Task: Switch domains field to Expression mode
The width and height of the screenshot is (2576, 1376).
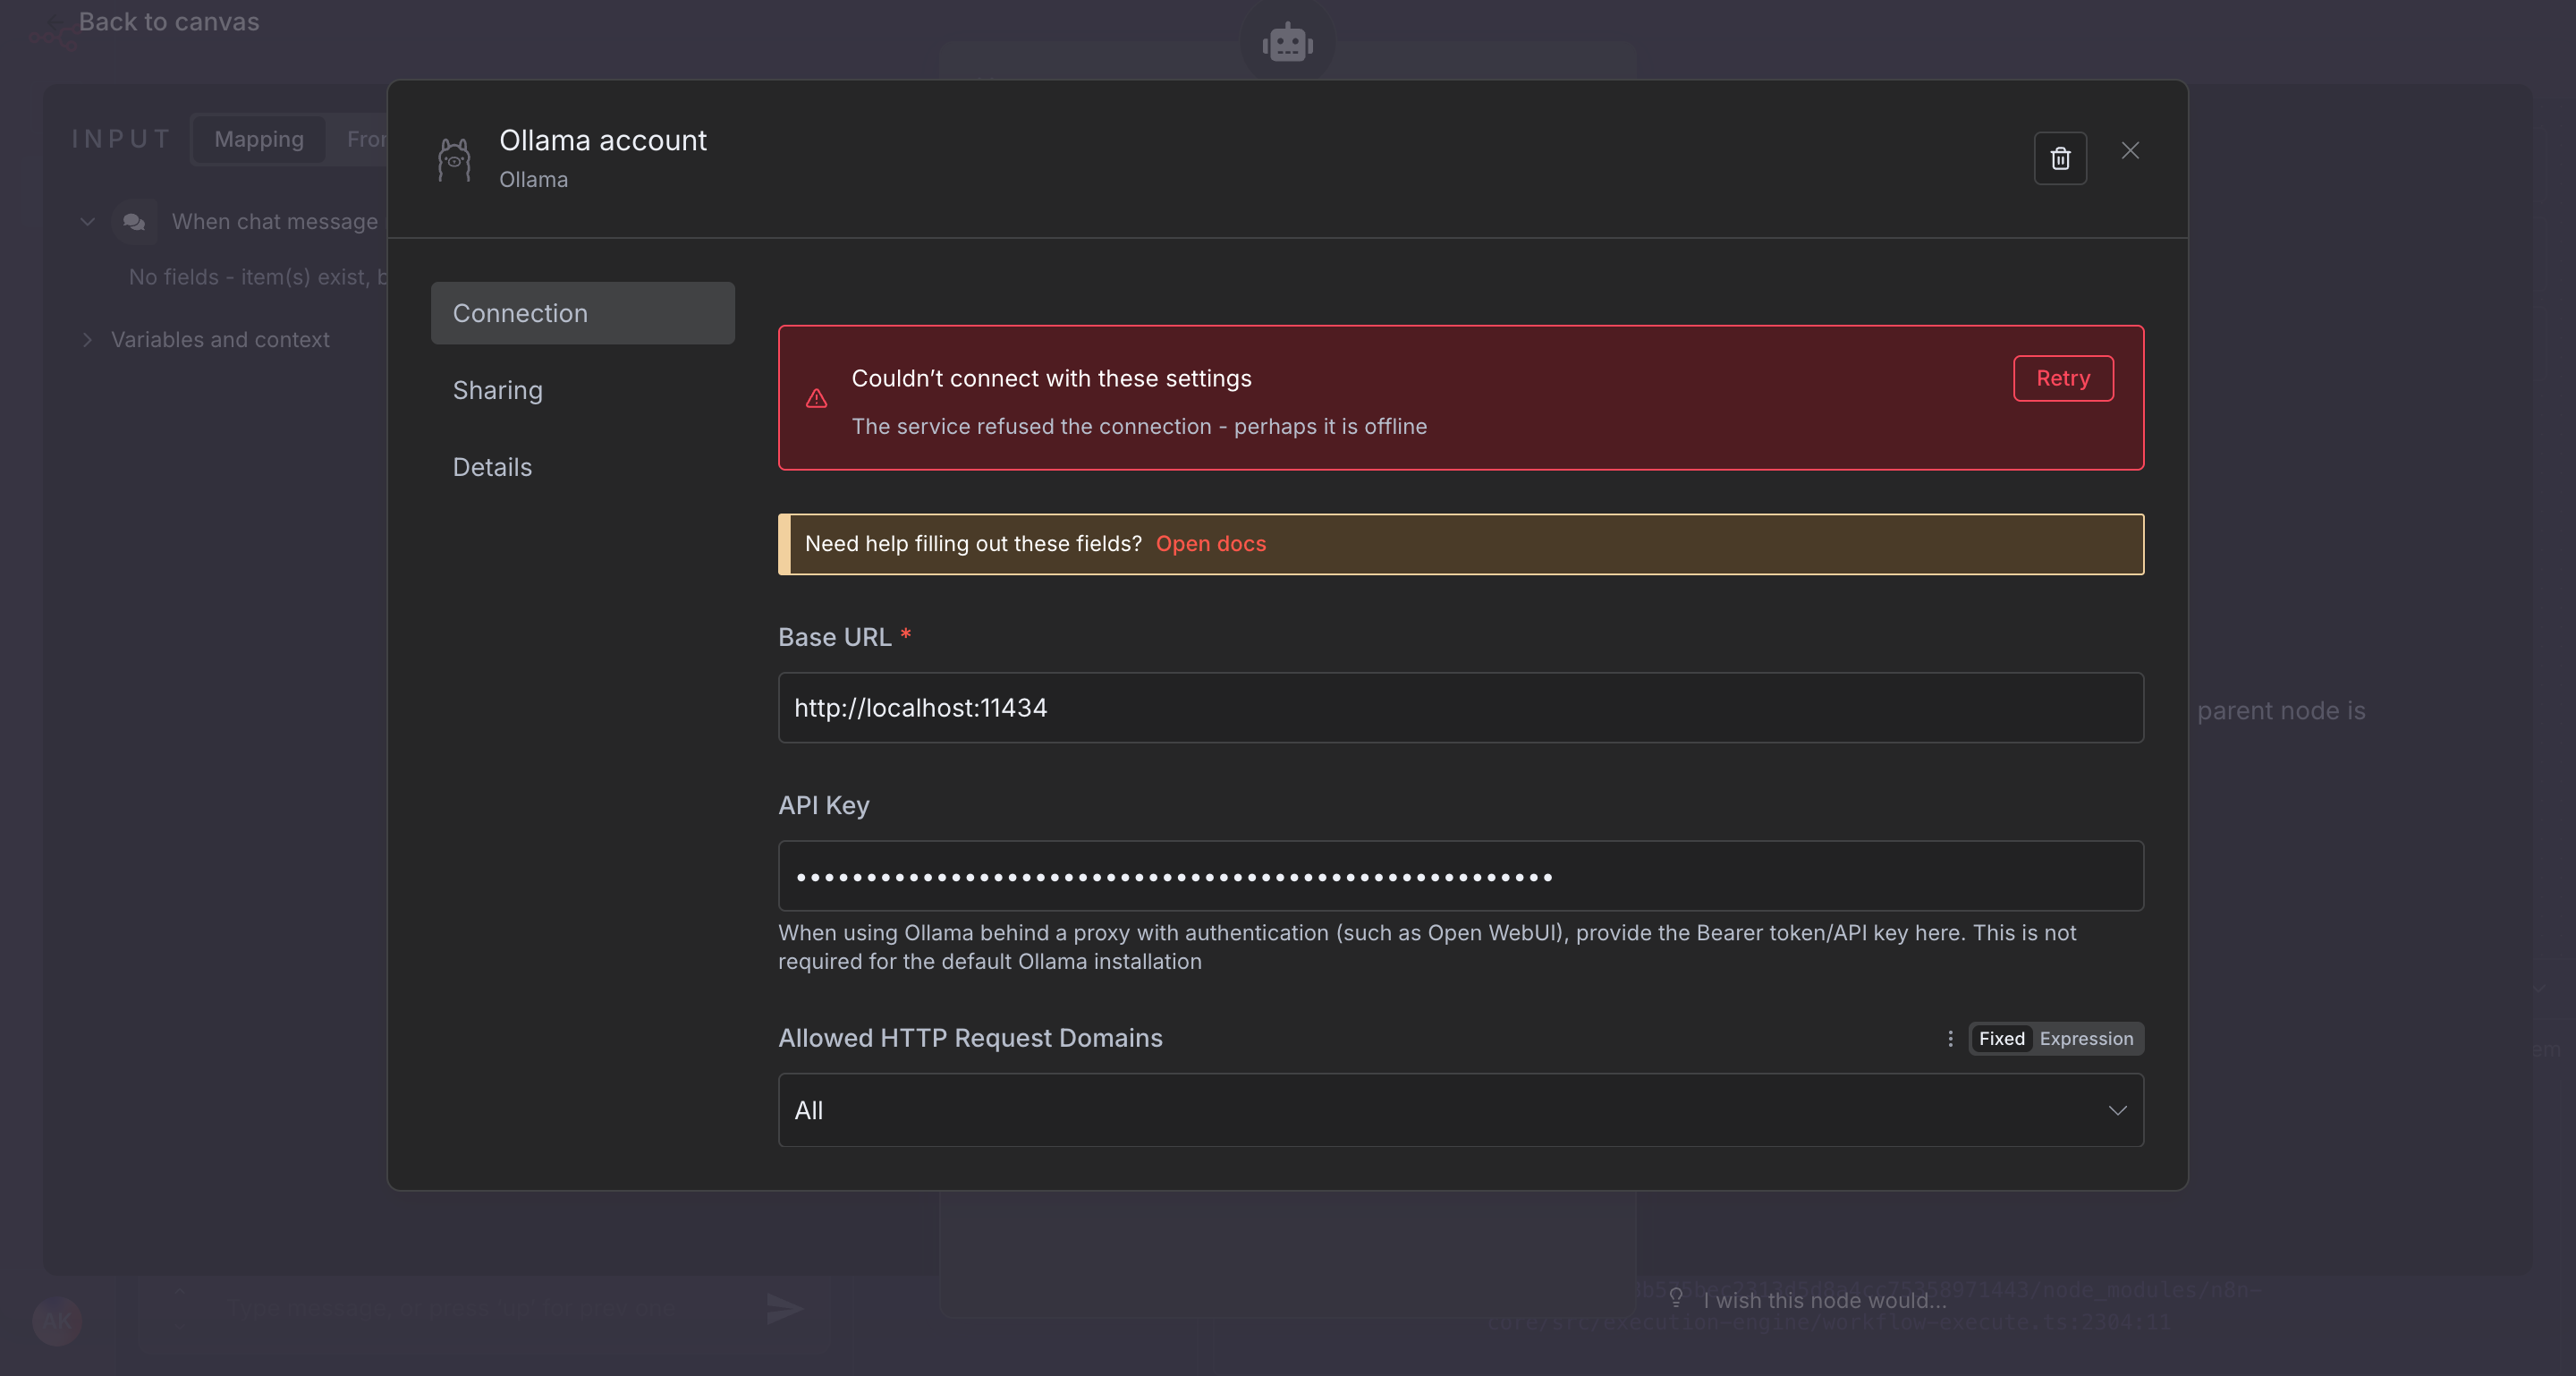Action: point(2086,1038)
